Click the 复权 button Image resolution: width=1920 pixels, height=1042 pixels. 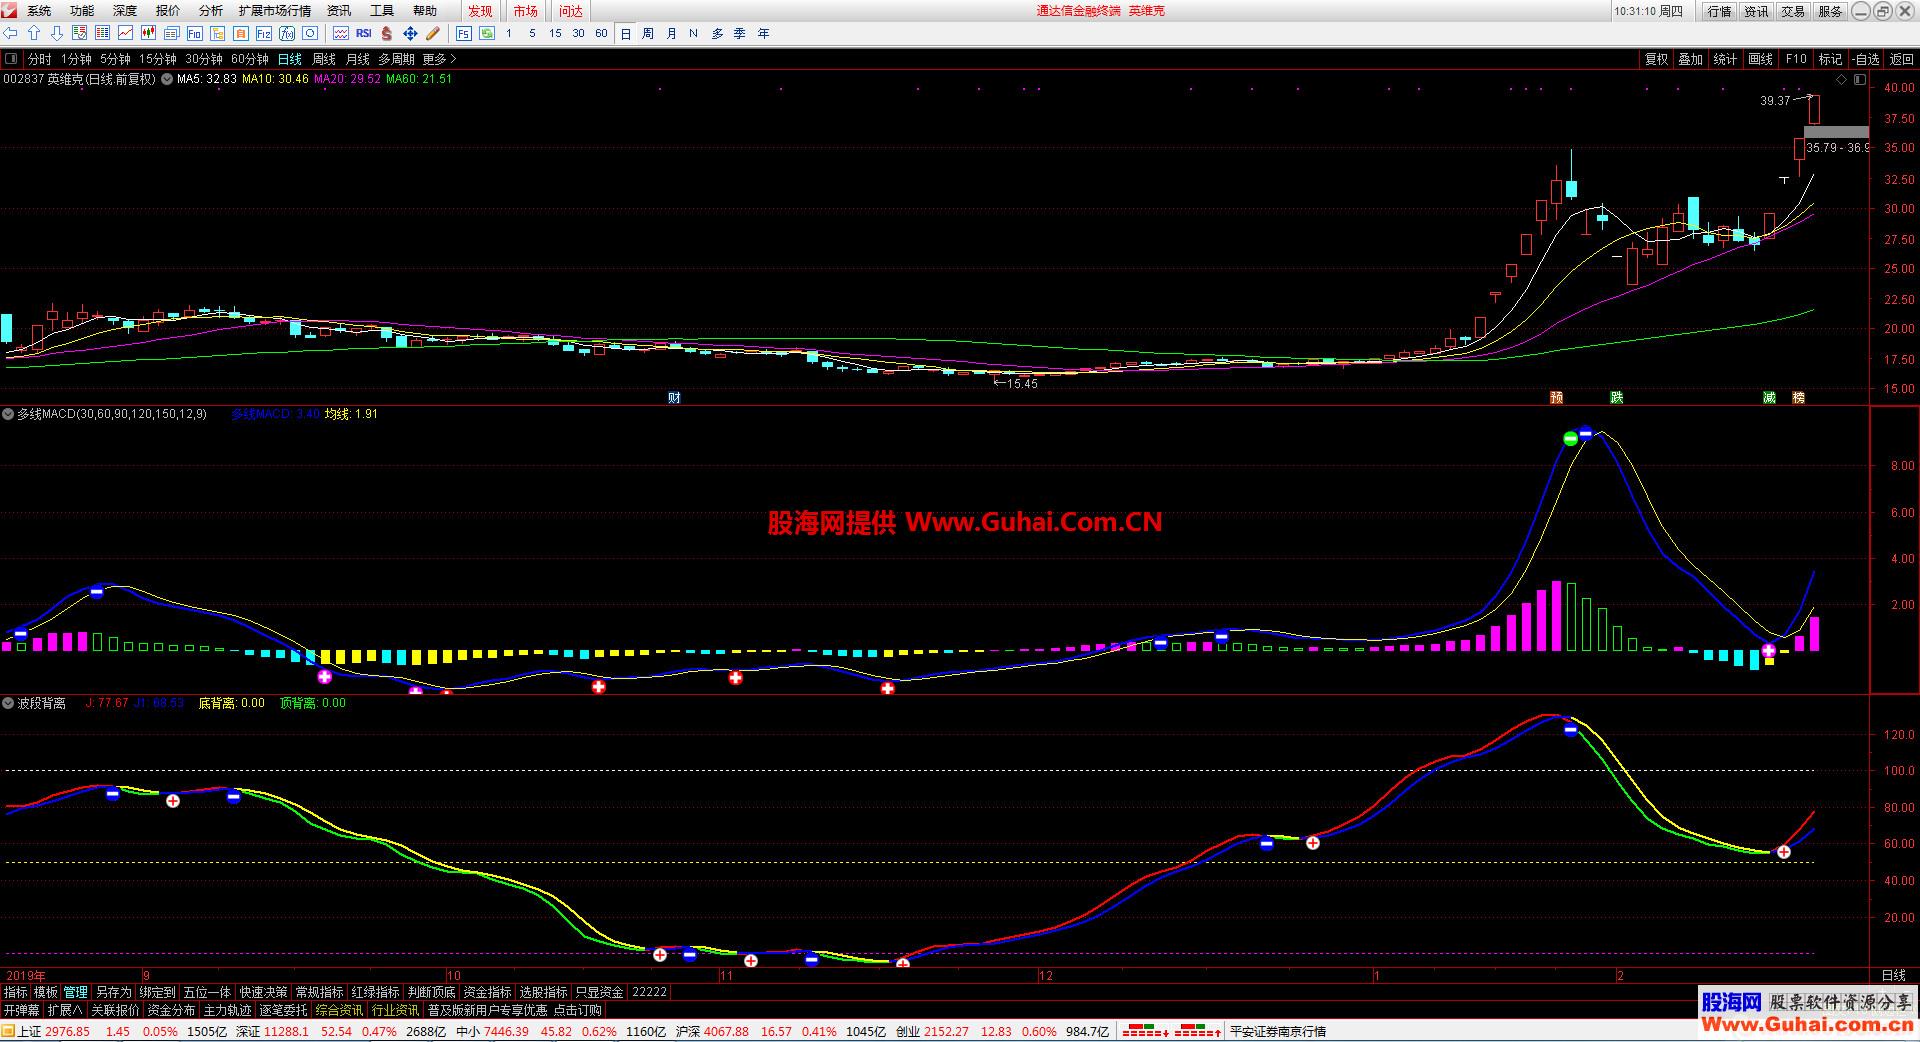1656,60
